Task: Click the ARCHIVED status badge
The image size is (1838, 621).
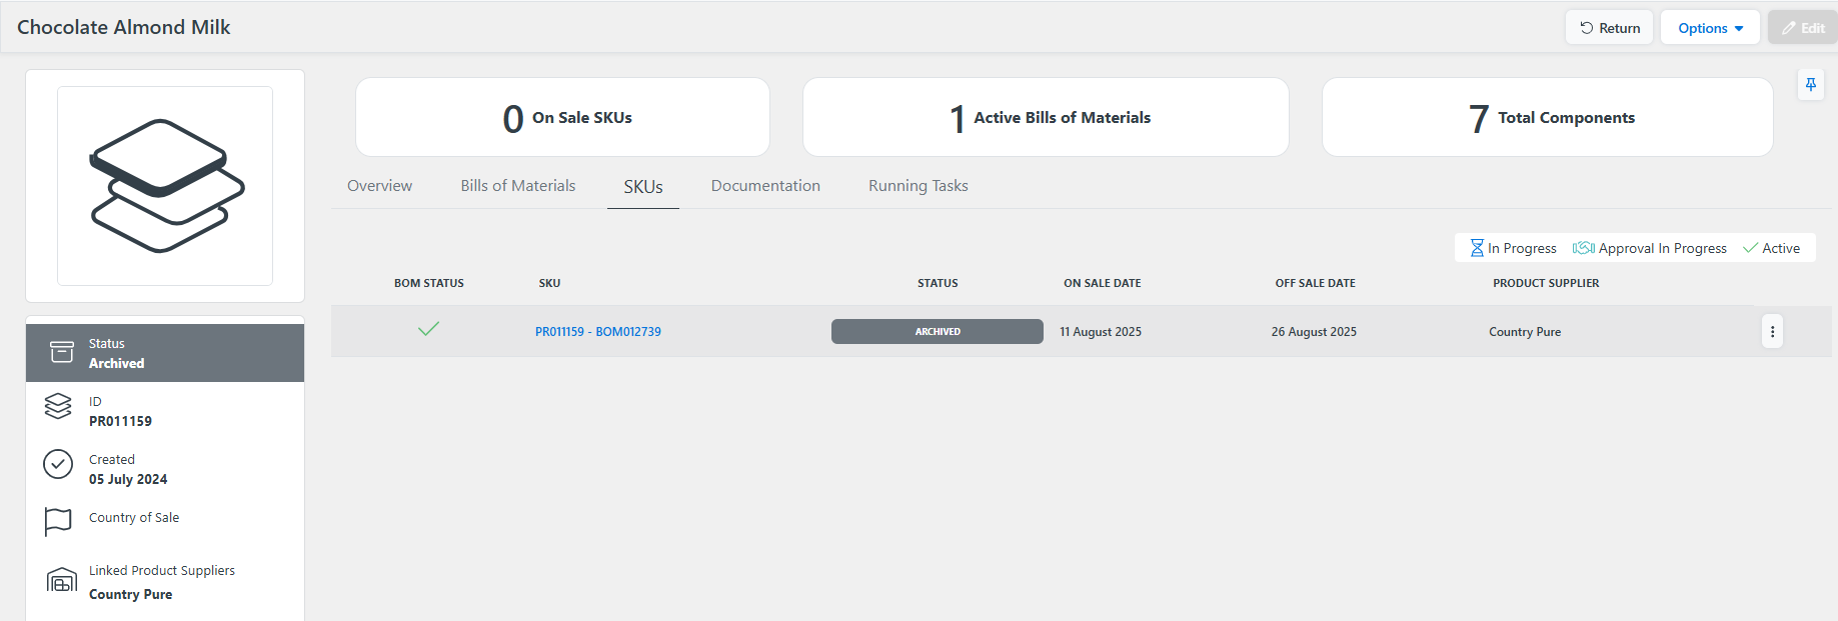Action: pyautogui.click(x=937, y=331)
